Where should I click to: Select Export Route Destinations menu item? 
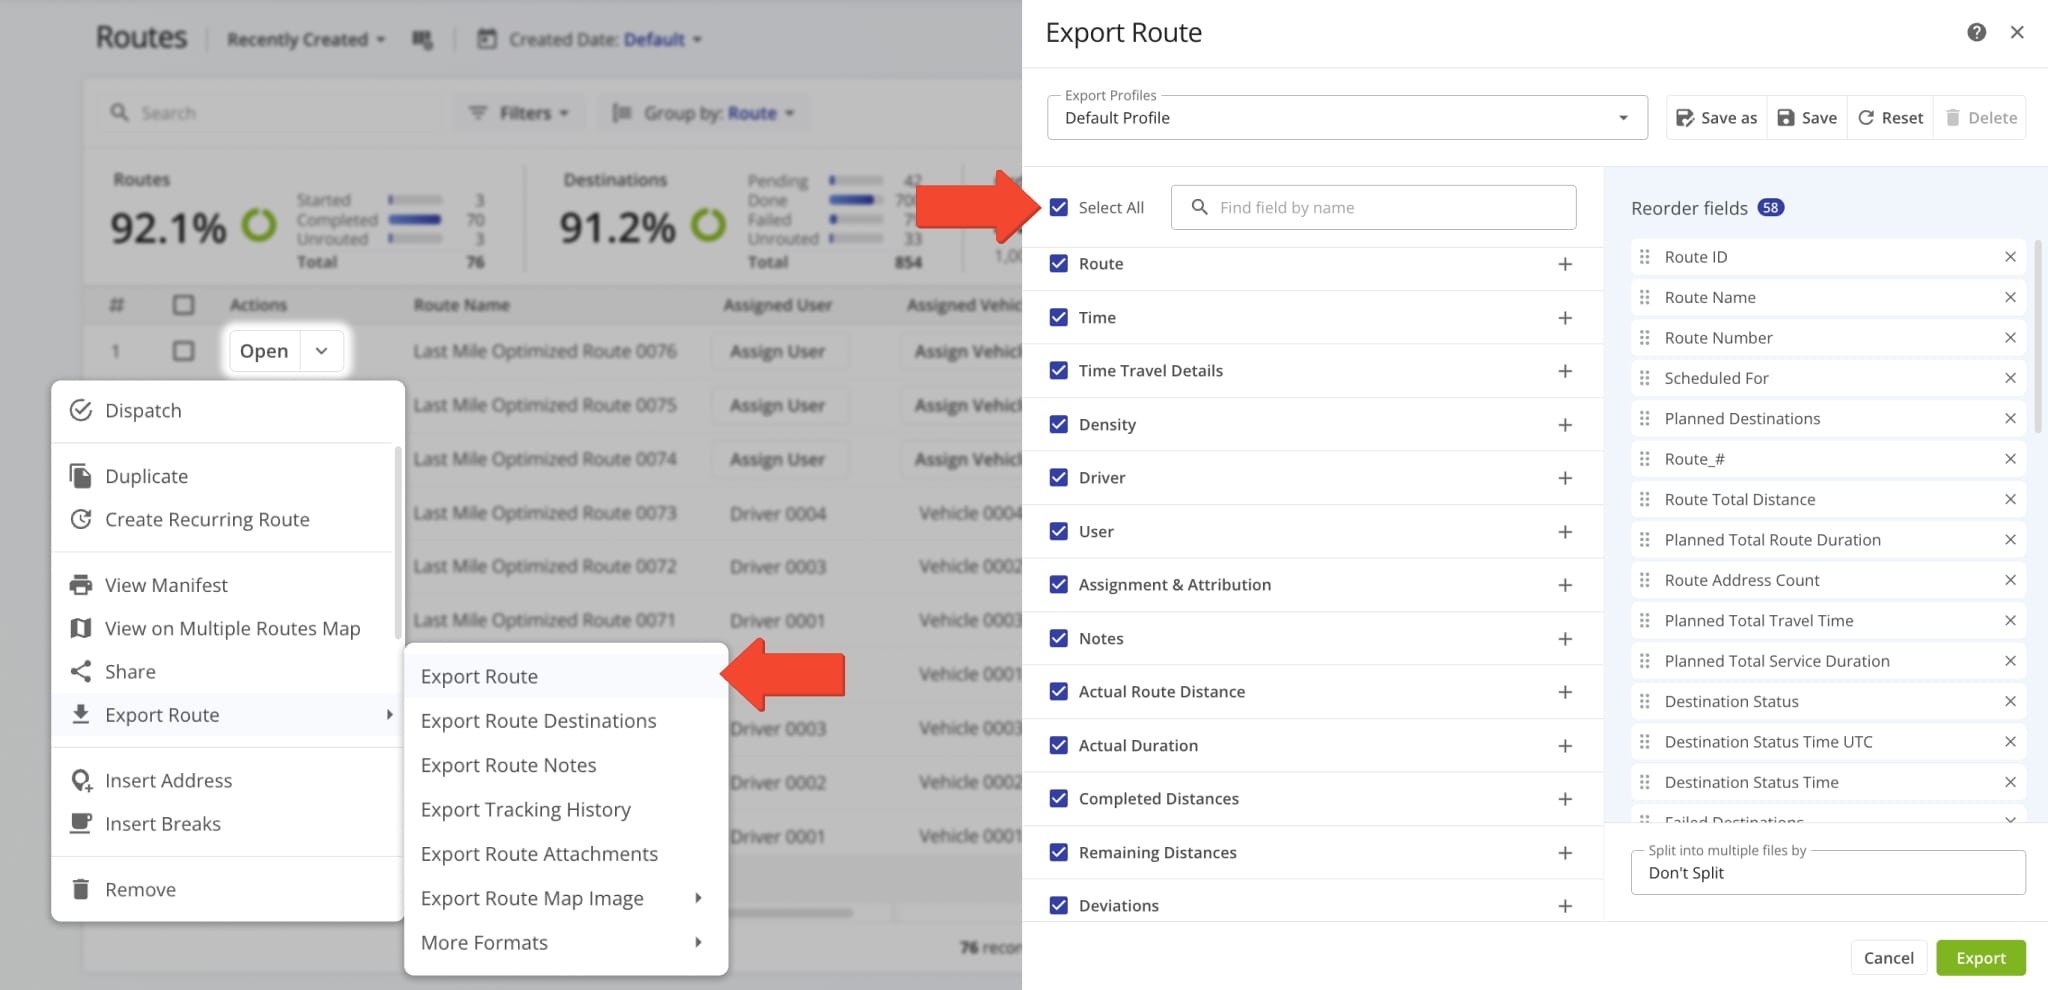tap(538, 721)
